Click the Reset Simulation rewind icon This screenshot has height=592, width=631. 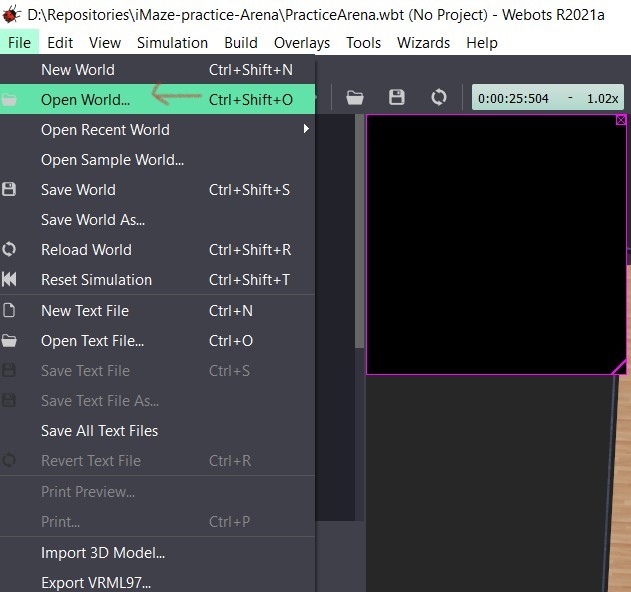click(x=9, y=279)
